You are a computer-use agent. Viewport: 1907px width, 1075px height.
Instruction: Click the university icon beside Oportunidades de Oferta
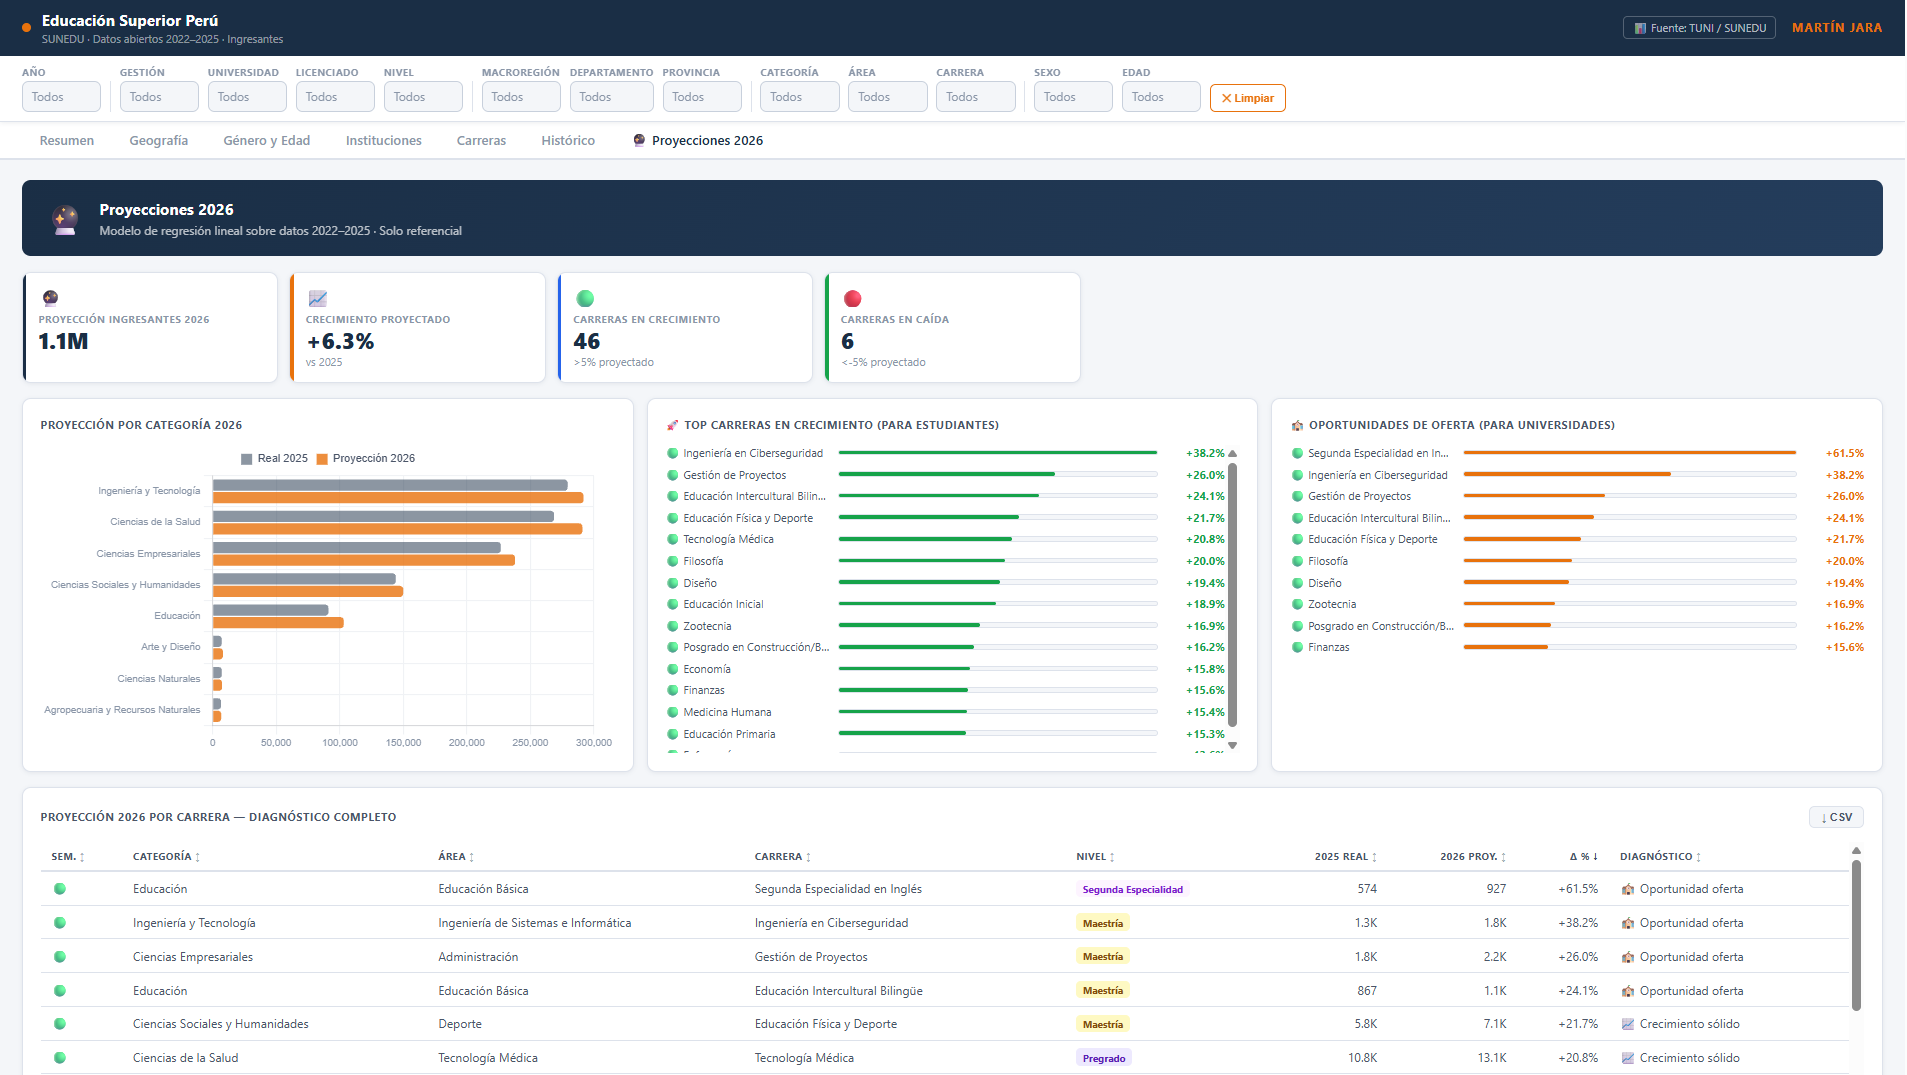click(x=1297, y=425)
